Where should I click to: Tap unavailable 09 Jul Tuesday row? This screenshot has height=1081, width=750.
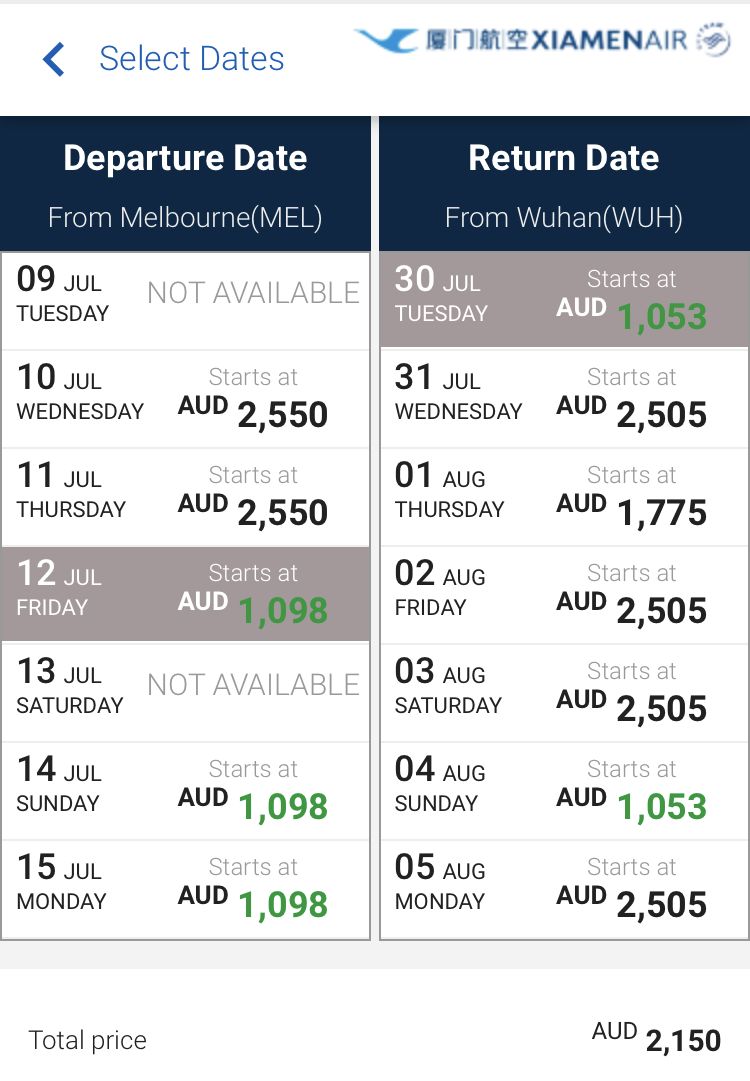point(185,301)
